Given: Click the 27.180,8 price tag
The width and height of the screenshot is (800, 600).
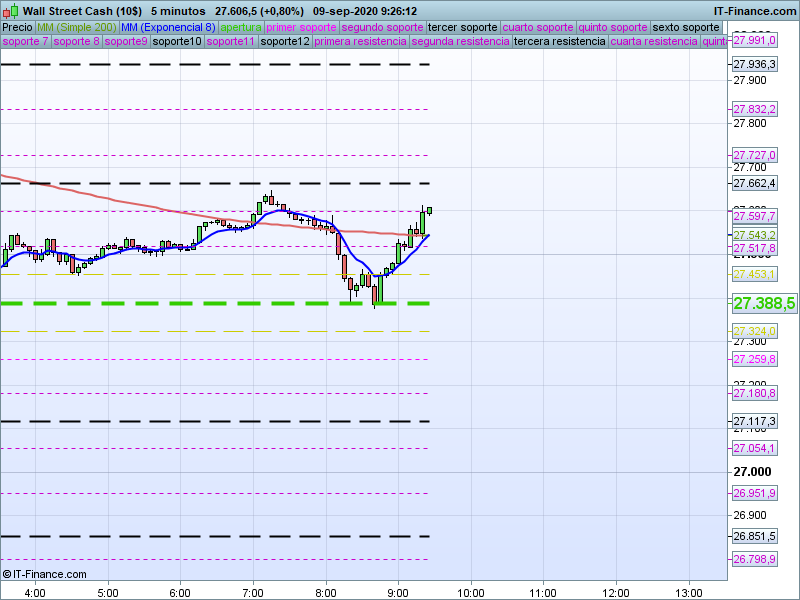Looking at the screenshot, I should (755, 393).
